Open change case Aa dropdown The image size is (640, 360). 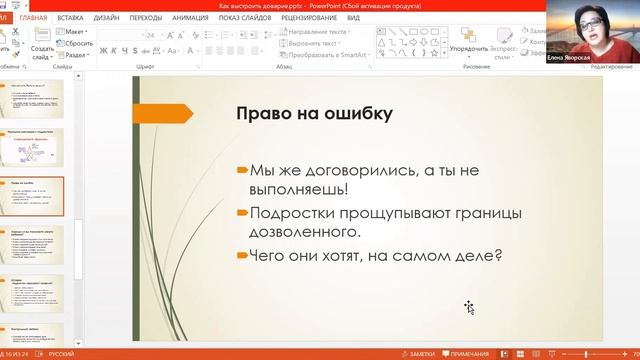(173, 51)
